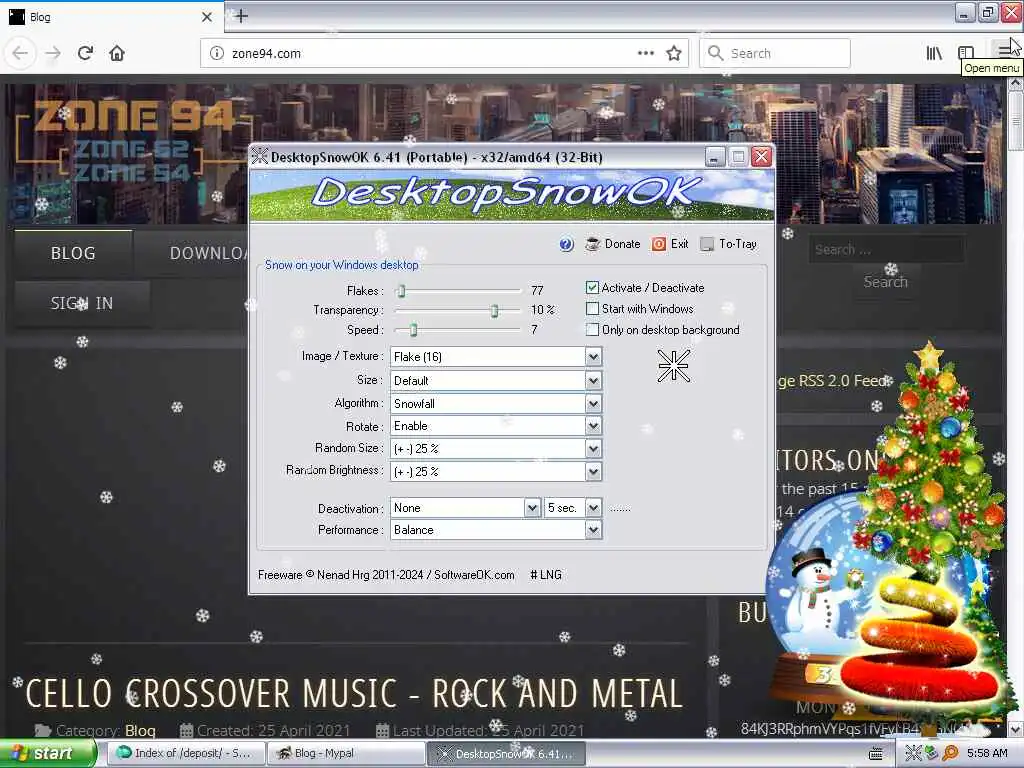Screen dimensions: 1024x768
Task: Open the DOWNLOAD menu on the website
Action: [x=209, y=253]
